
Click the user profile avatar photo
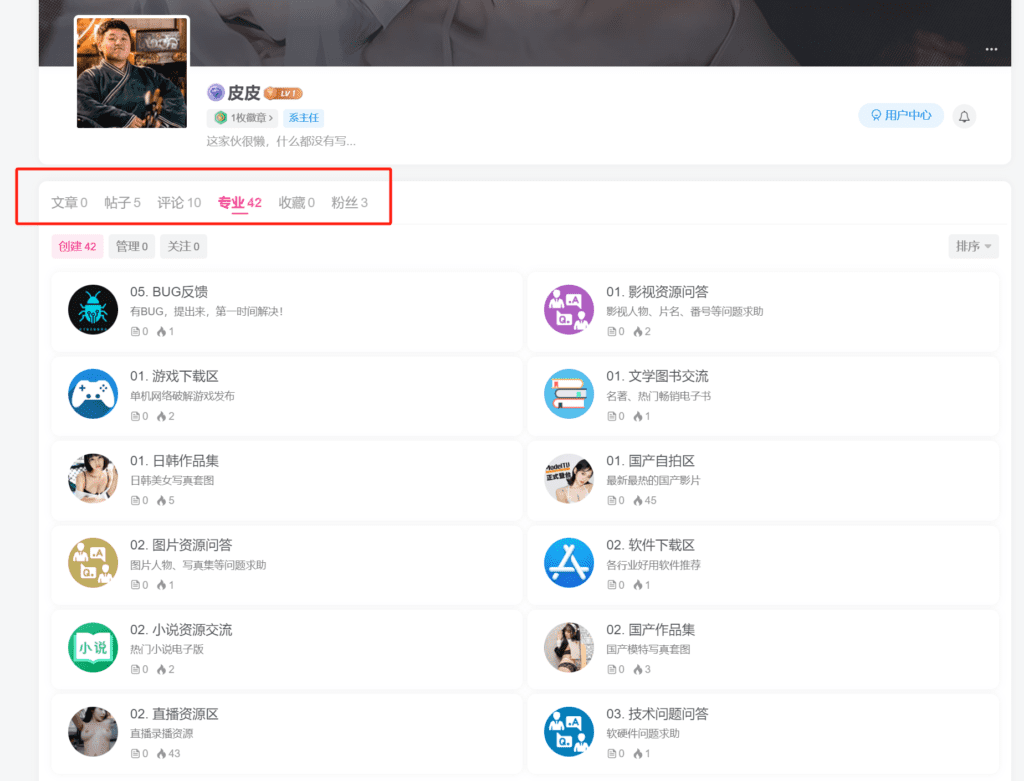pos(131,72)
